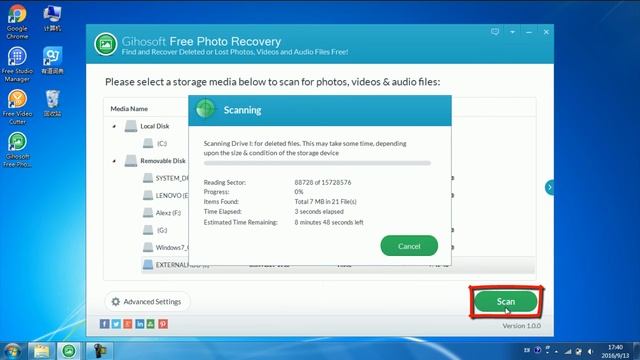This screenshot has width=640, height=360.
Task: Open Advanced Settings
Action: pyautogui.click(x=147, y=302)
